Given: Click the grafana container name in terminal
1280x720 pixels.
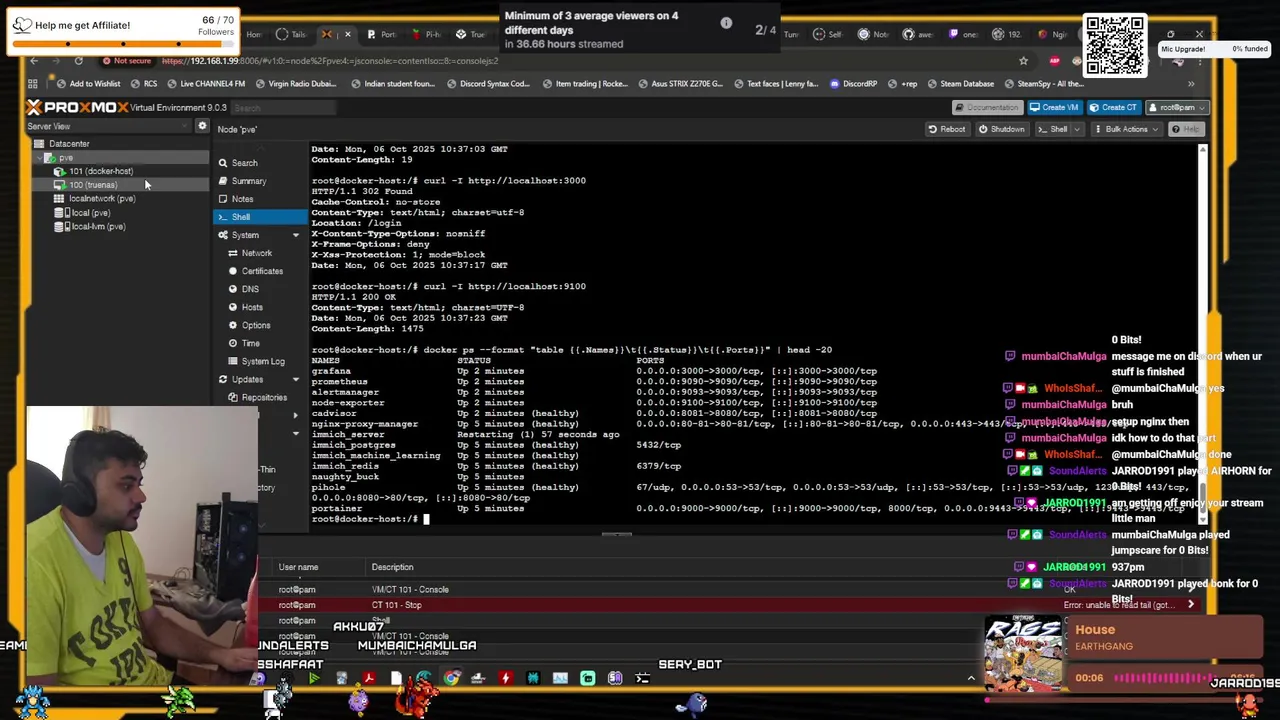Looking at the screenshot, I should [x=331, y=371].
